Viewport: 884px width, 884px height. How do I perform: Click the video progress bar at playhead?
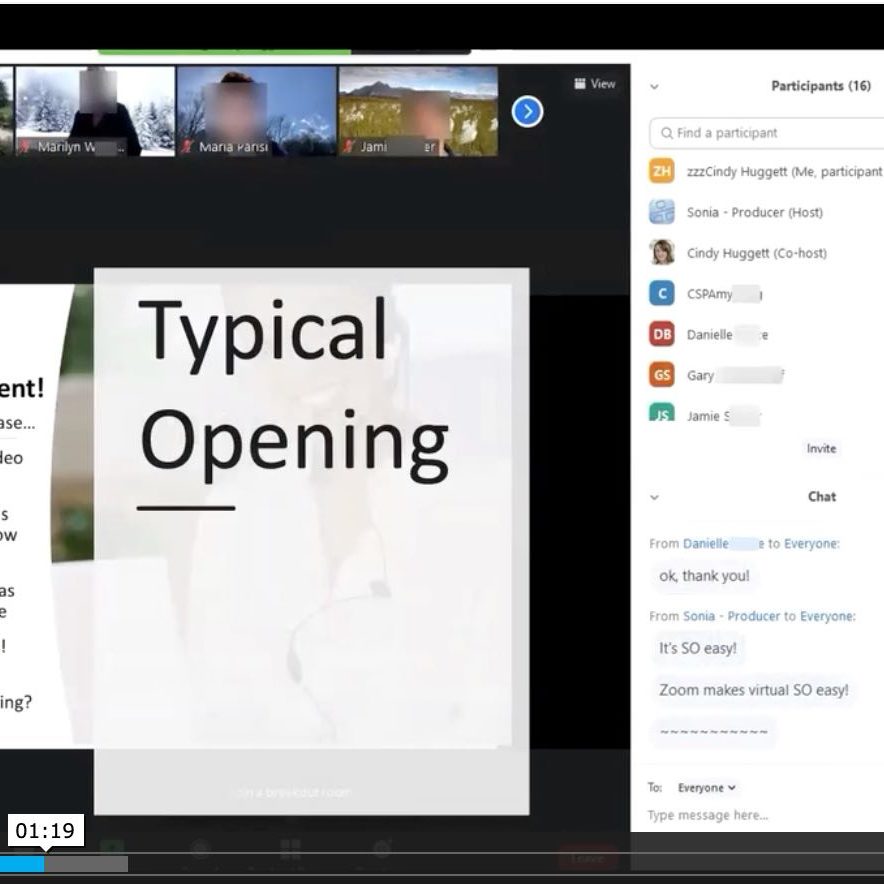44,863
